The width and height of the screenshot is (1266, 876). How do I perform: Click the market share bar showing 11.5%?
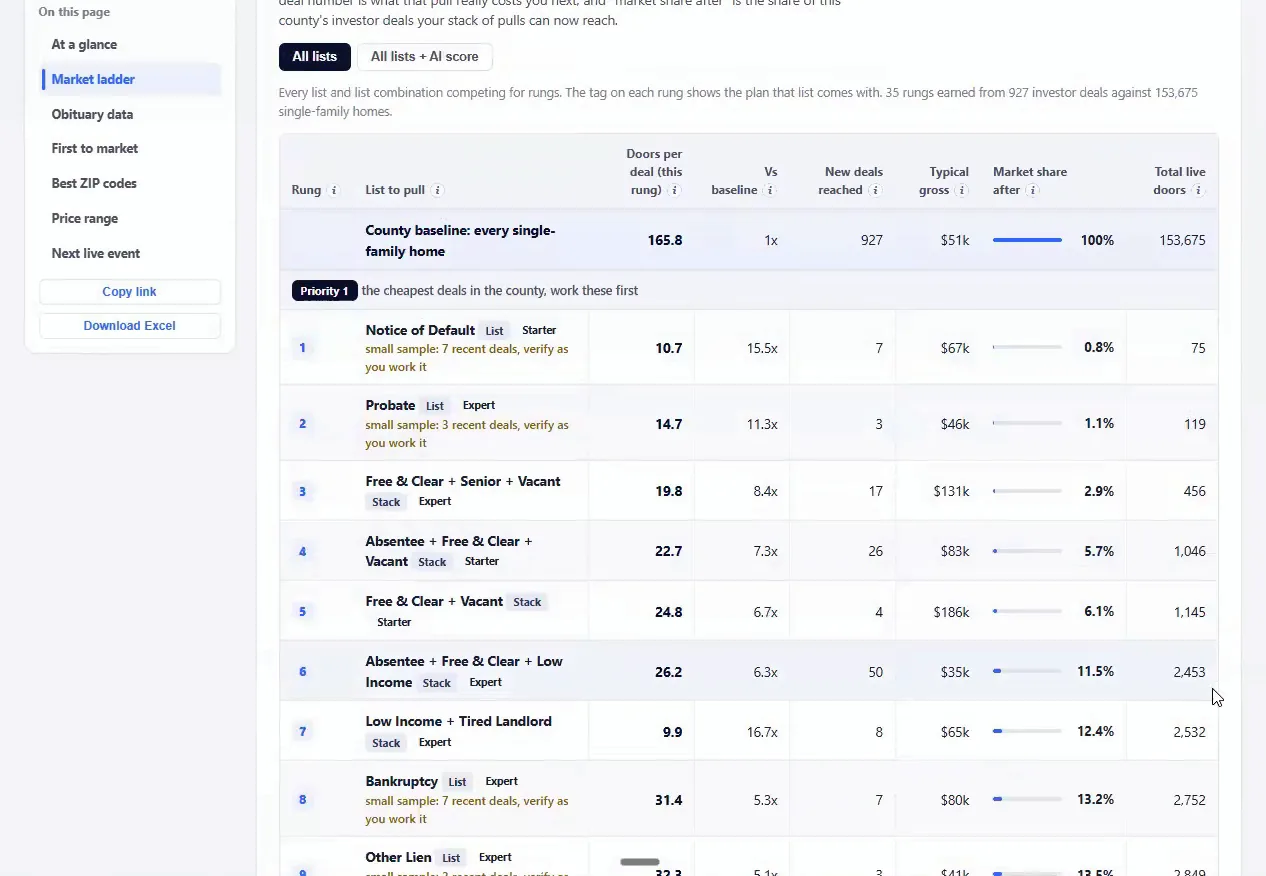point(1027,672)
